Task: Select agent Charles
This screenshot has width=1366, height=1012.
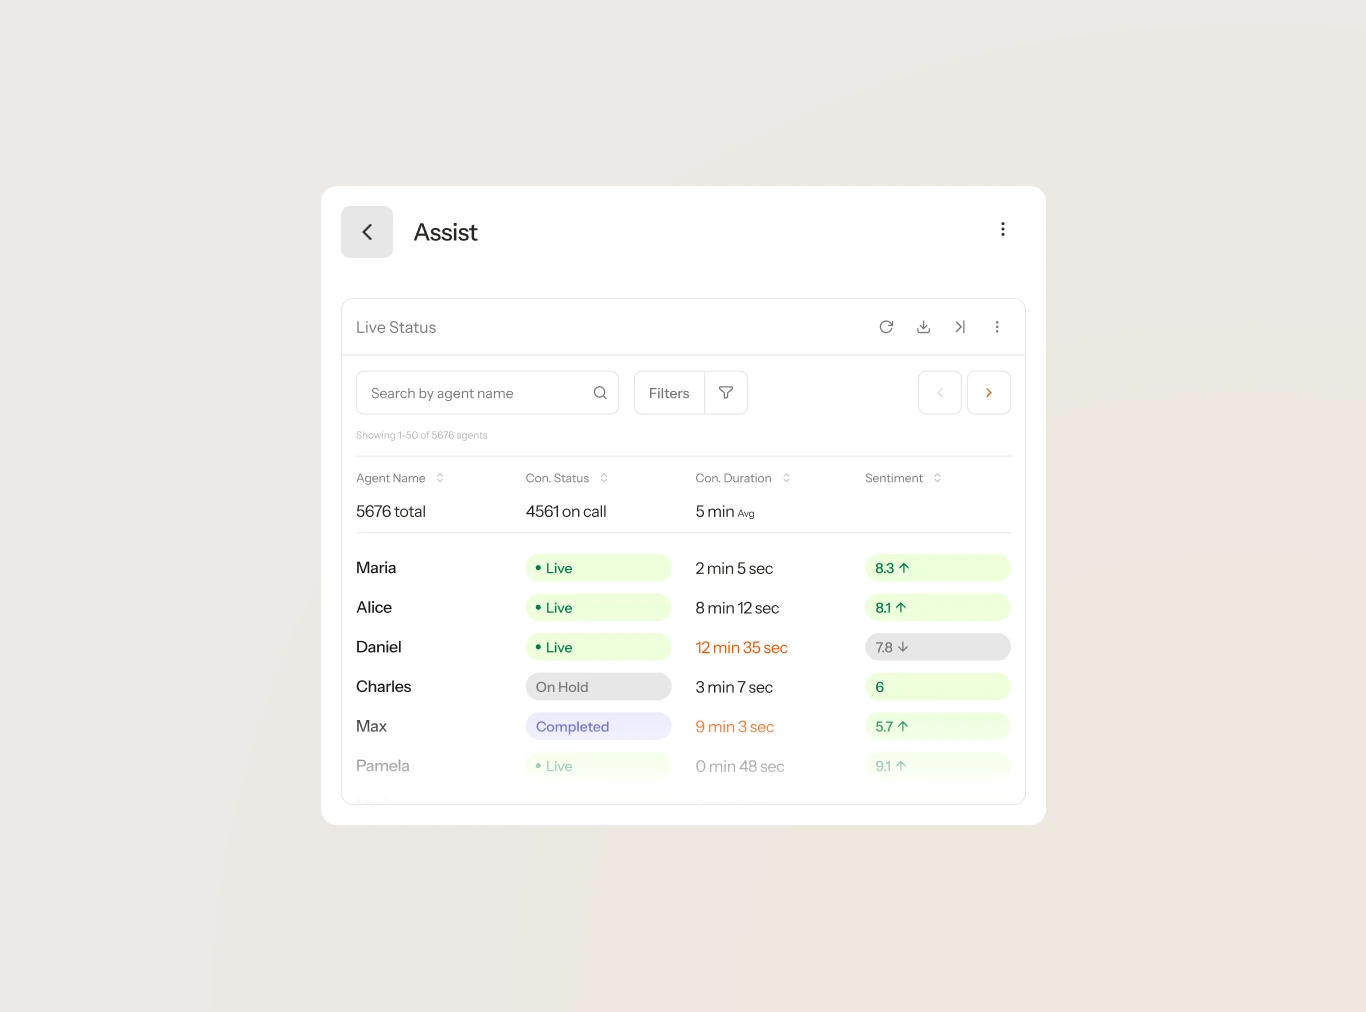Action: 384,687
